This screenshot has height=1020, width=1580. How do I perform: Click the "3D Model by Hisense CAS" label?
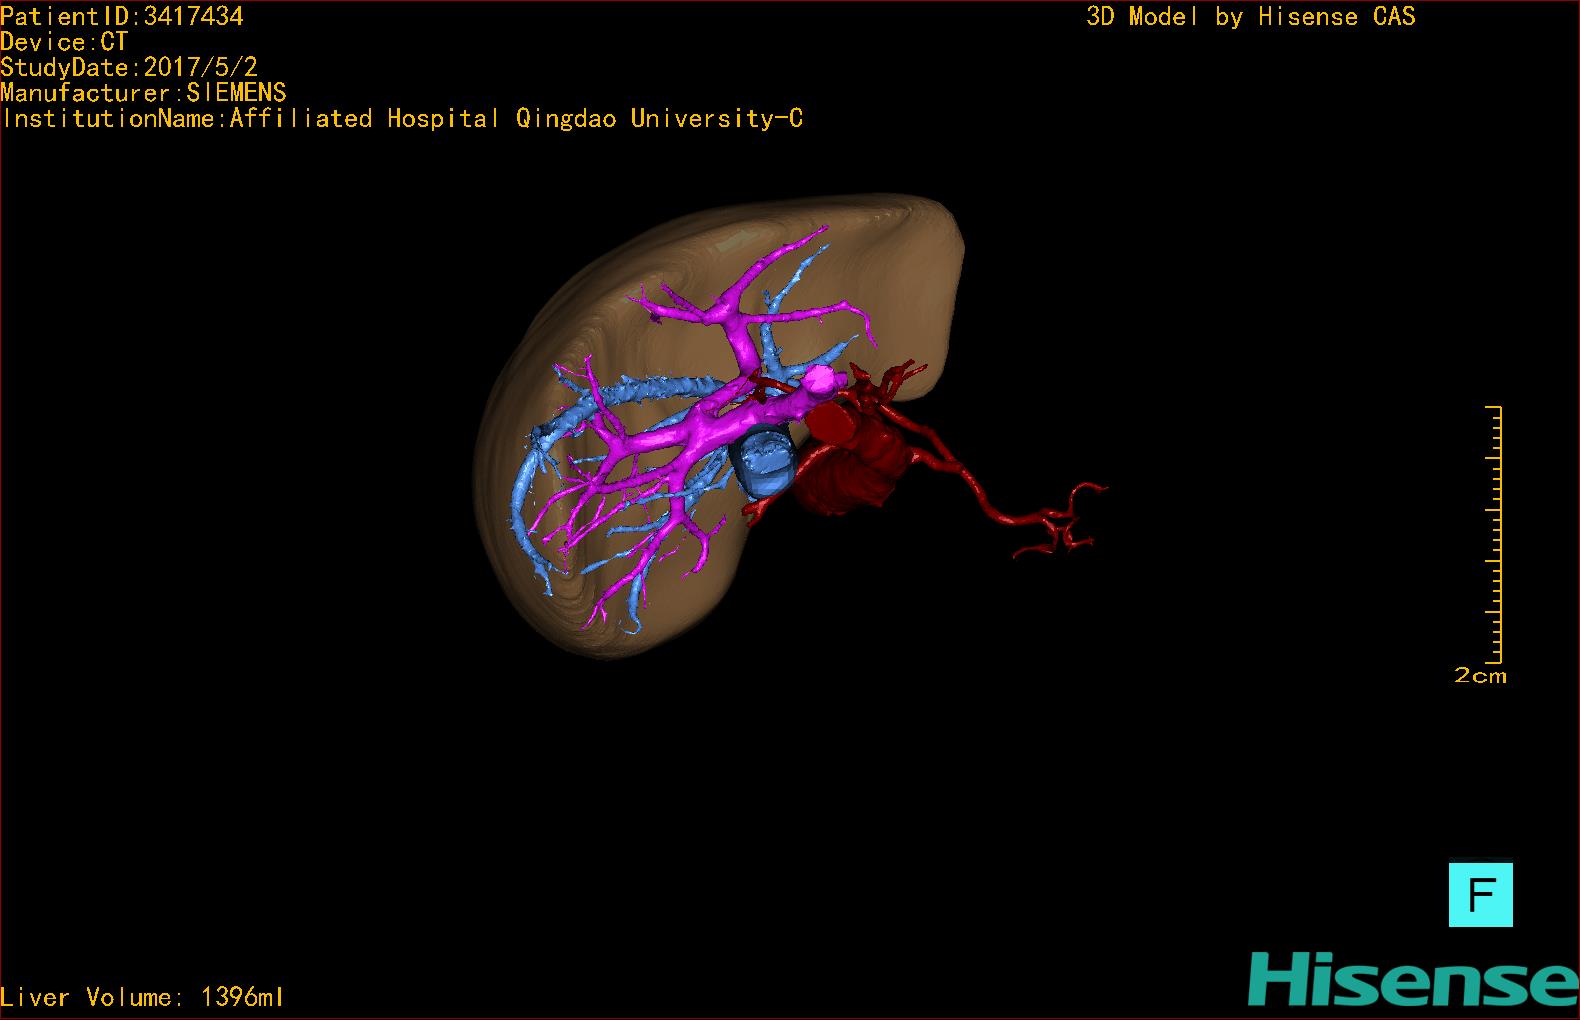point(1251,16)
